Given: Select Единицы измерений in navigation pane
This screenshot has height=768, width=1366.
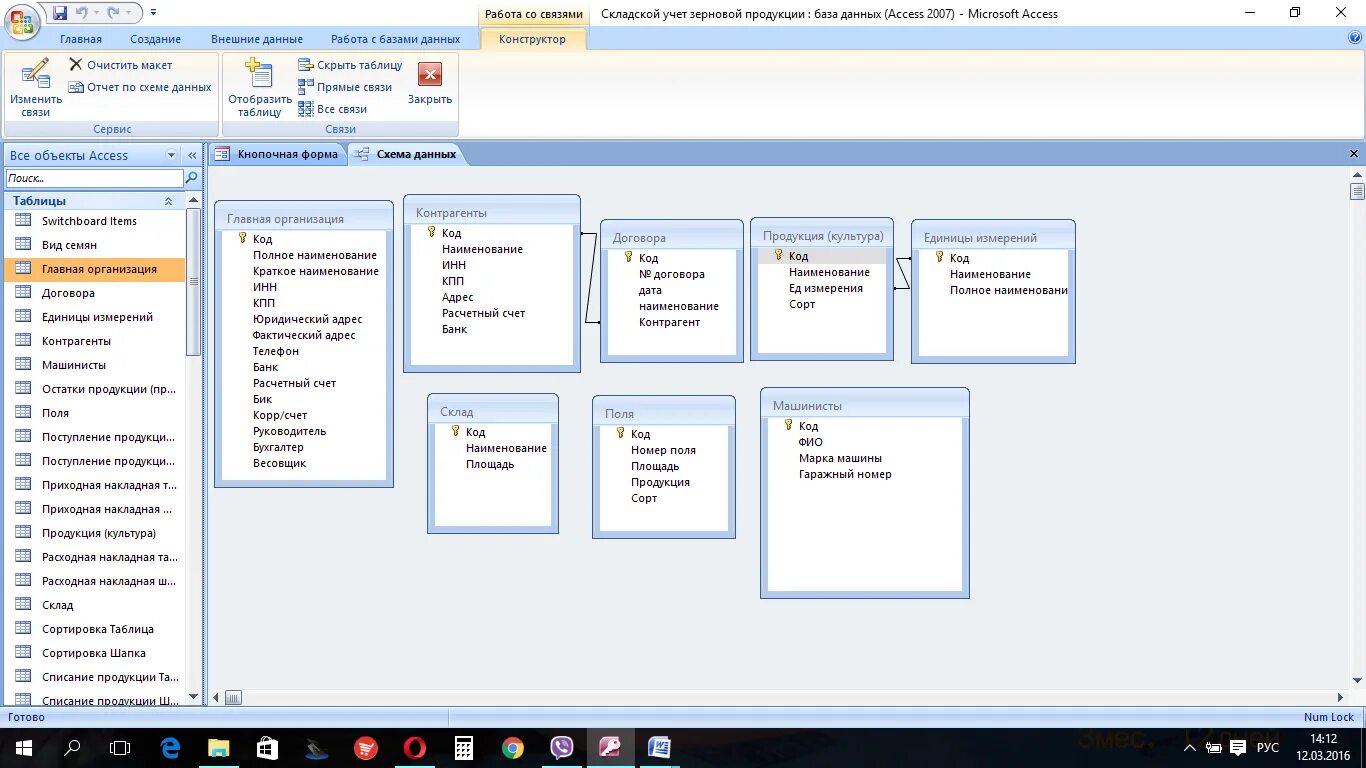Looking at the screenshot, I should coord(95,317).
